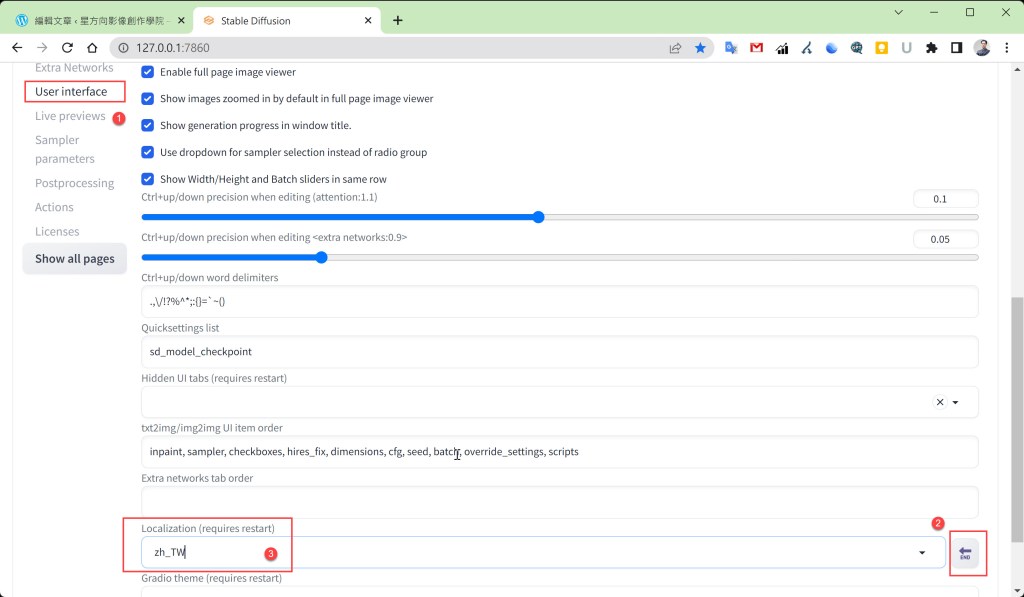The width and height of the screenshot is (1024, 597).
Task: Uncheck Enable full page image viewer
Action: click(x=148, y=72)
